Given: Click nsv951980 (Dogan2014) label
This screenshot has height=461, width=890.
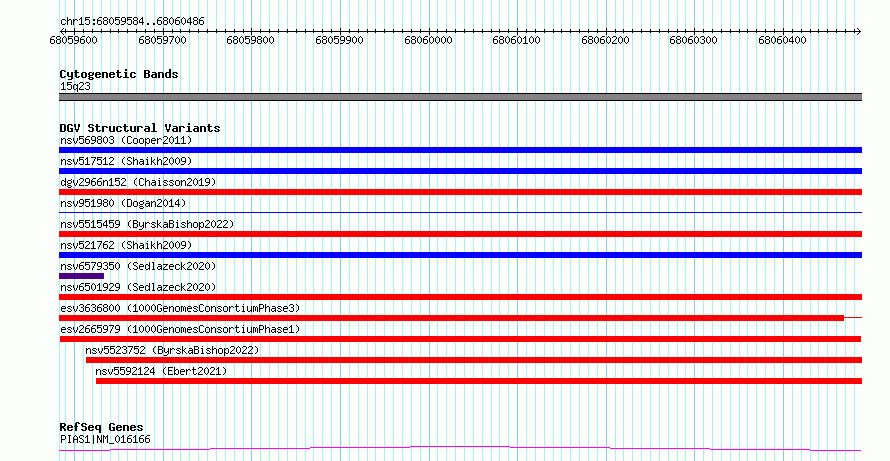Looking at the screenshot, I should [123, 203].
